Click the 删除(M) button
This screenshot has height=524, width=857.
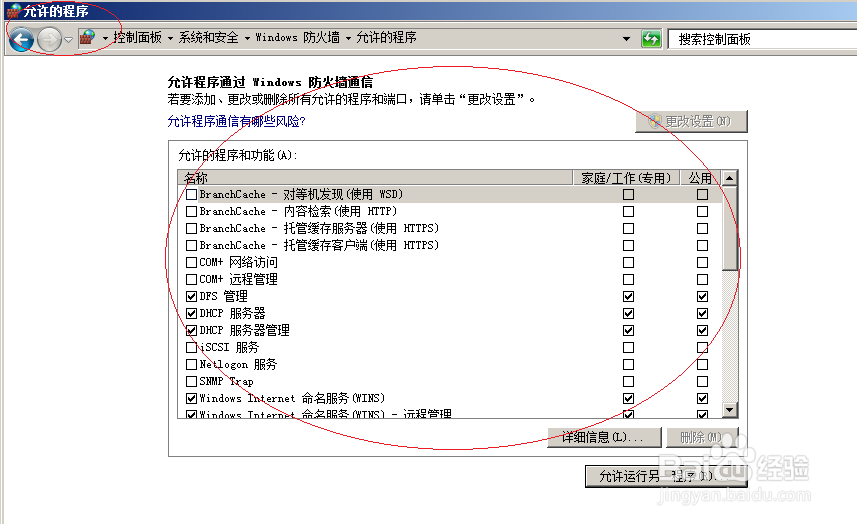[702, 437]
